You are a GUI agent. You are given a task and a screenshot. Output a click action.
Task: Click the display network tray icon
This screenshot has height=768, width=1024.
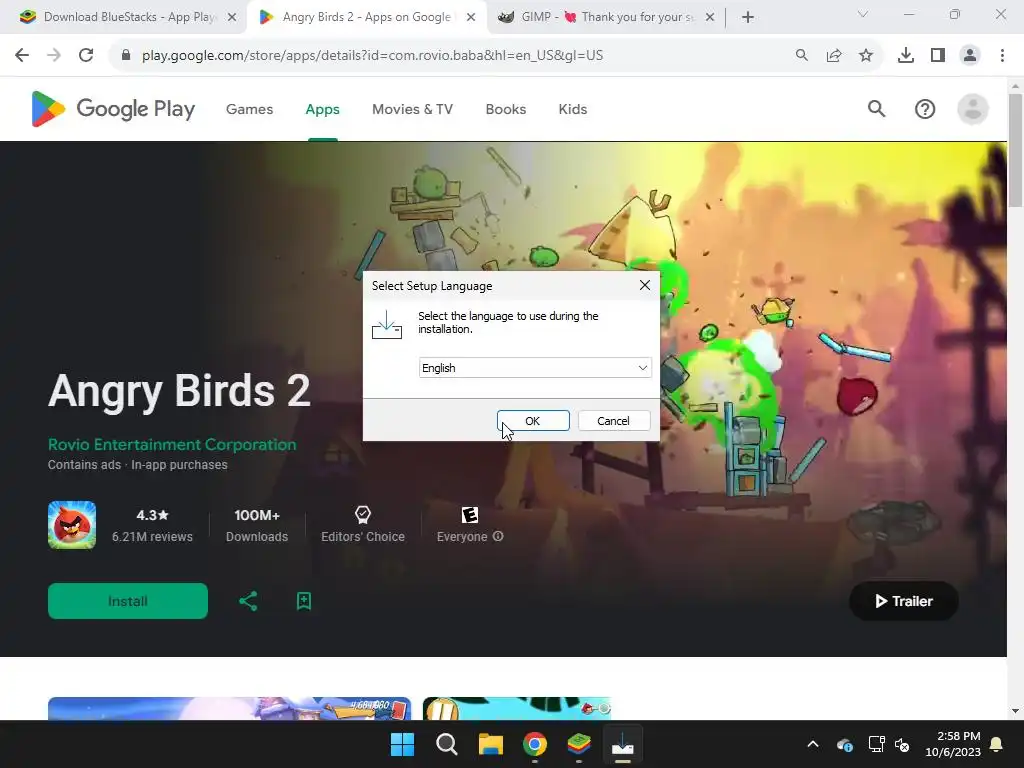876,744
